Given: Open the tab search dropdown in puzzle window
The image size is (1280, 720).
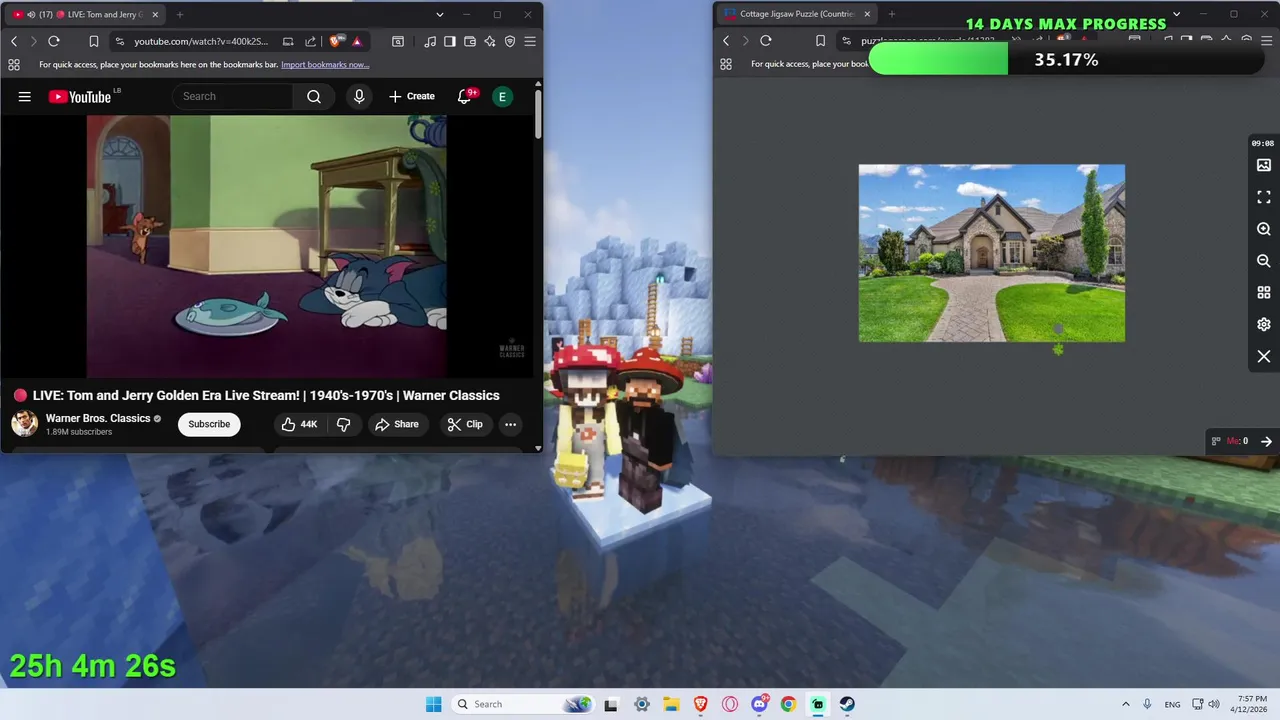Looking at the screenshot, I should (1176, 15).
